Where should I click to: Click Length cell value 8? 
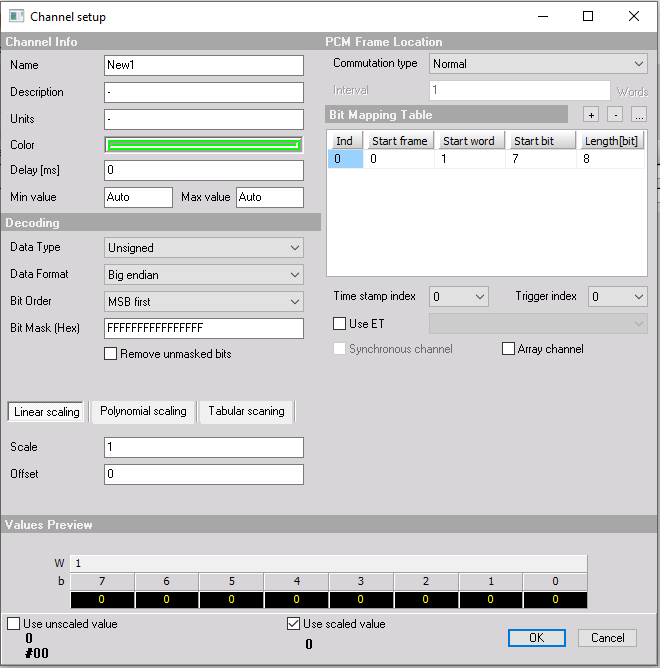click(611, 159)
